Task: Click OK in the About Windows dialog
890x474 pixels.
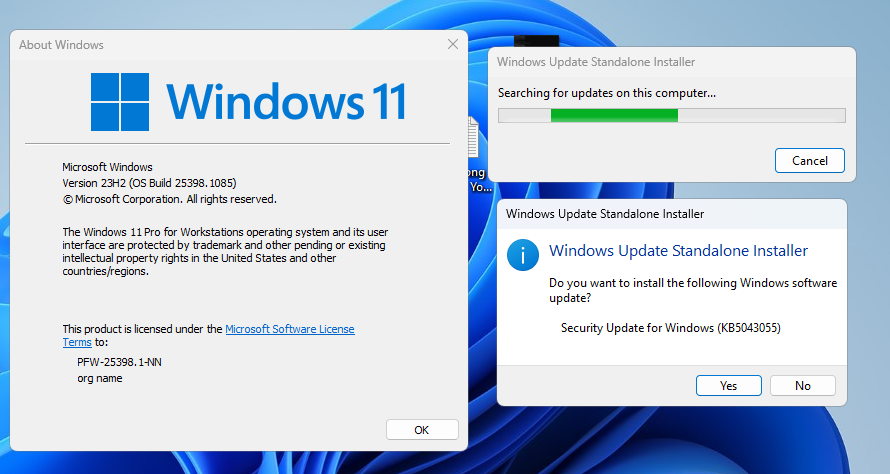Action: [x=422, y=430]
